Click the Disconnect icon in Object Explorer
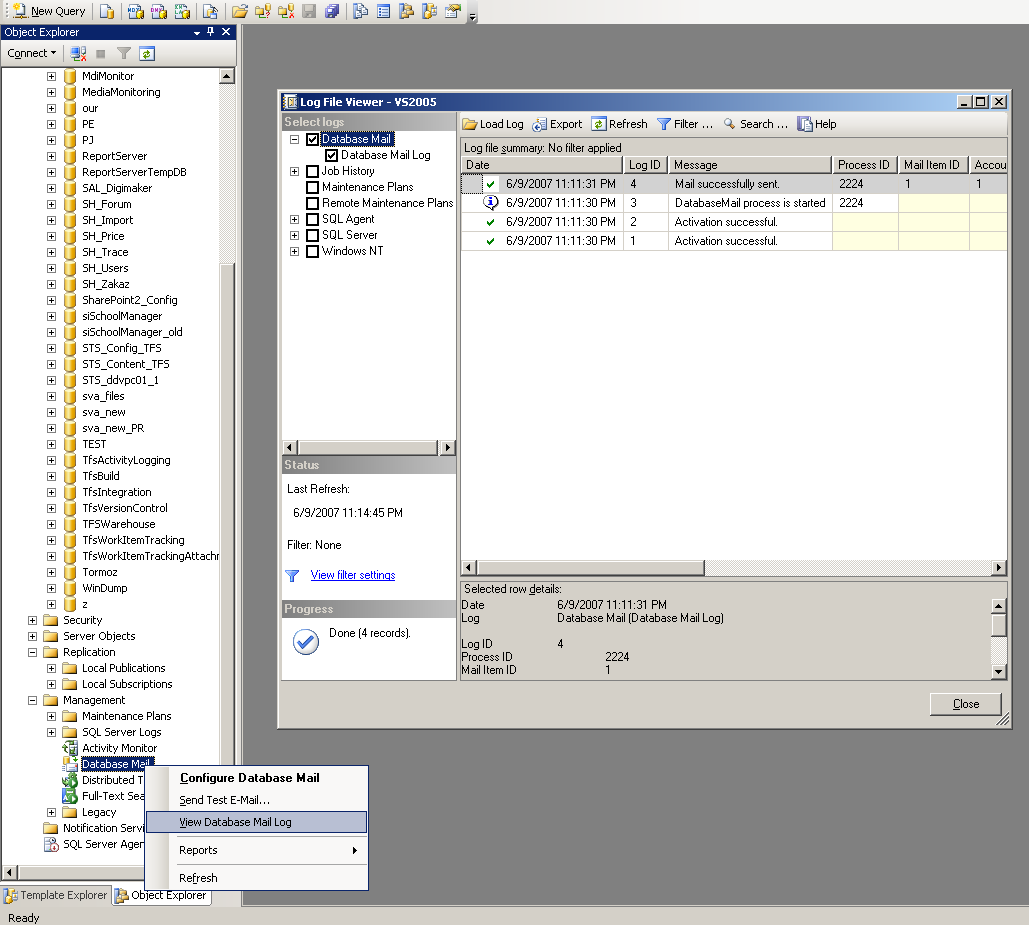Viewport: 1029px width, 925px height. click(78, 53)
